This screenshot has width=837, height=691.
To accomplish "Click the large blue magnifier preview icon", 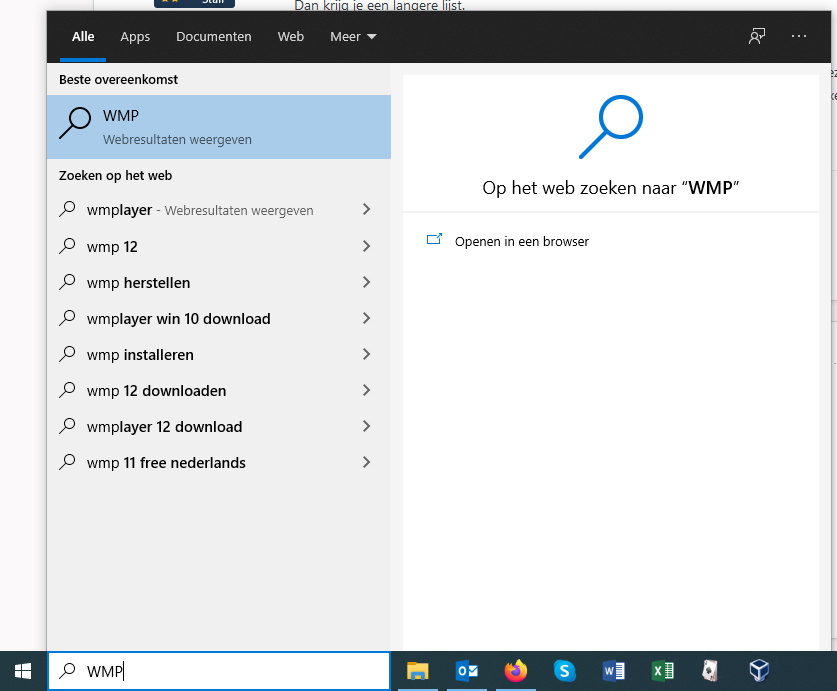I will click(x=611, y=127).
